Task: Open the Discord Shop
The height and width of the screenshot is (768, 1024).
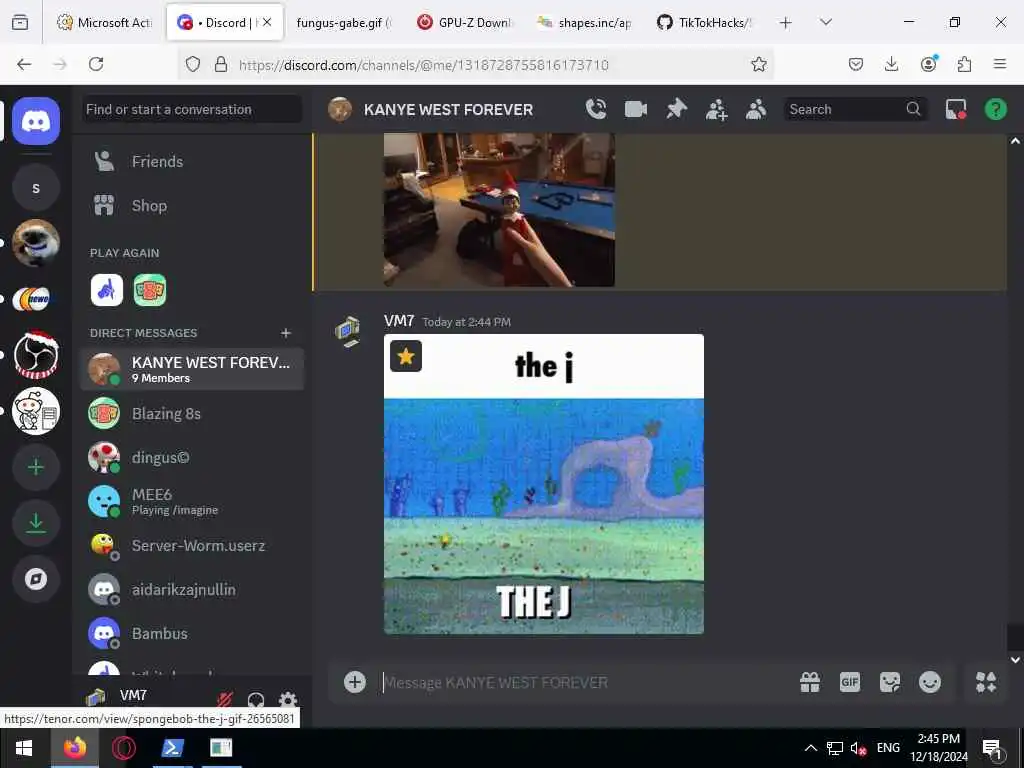Action: point(192,206)
